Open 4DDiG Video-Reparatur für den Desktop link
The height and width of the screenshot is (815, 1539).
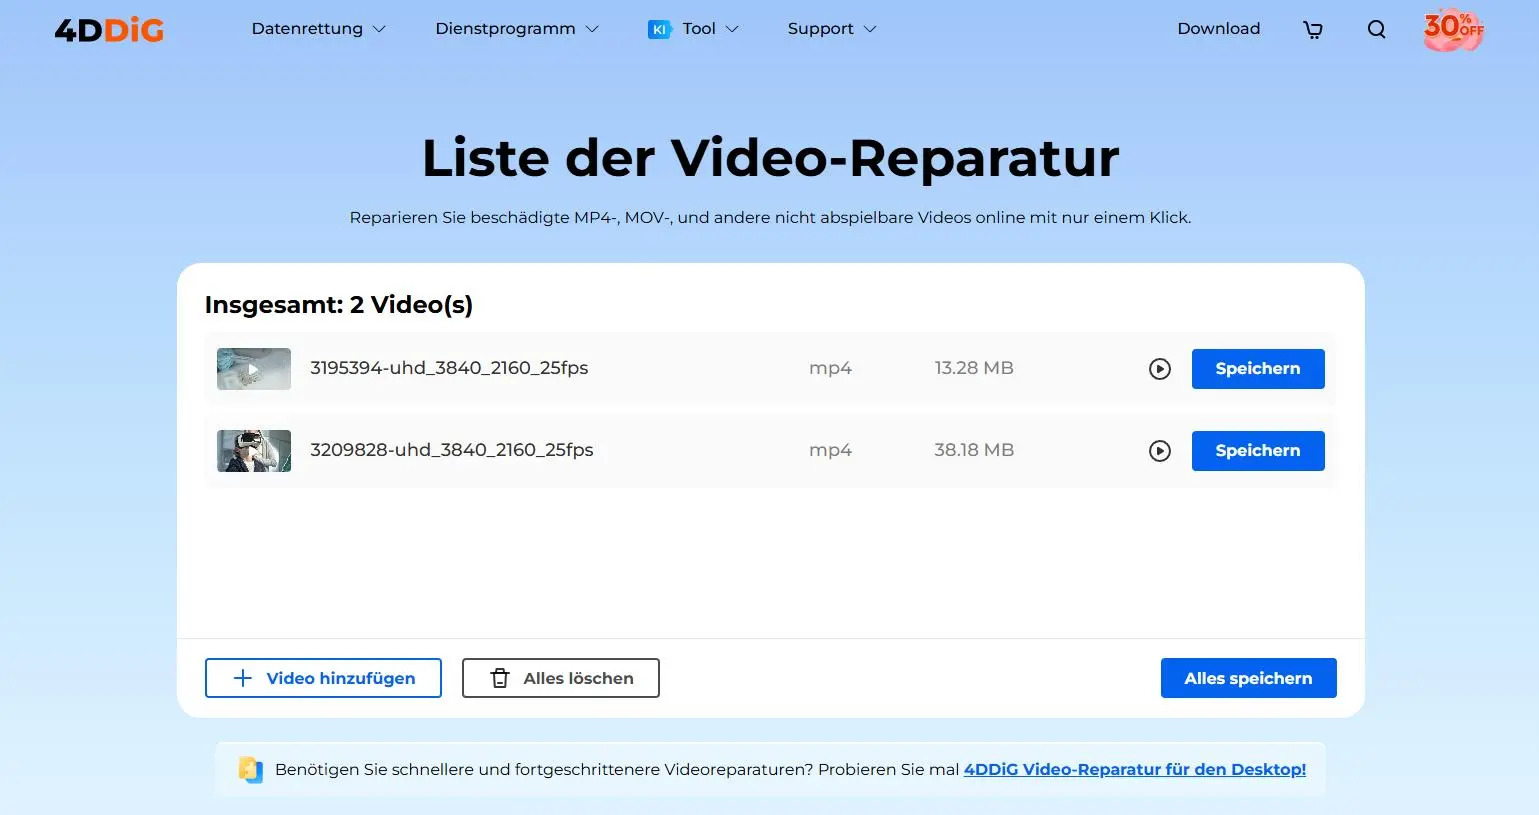pyautogui.click(x=1134, y=770)
